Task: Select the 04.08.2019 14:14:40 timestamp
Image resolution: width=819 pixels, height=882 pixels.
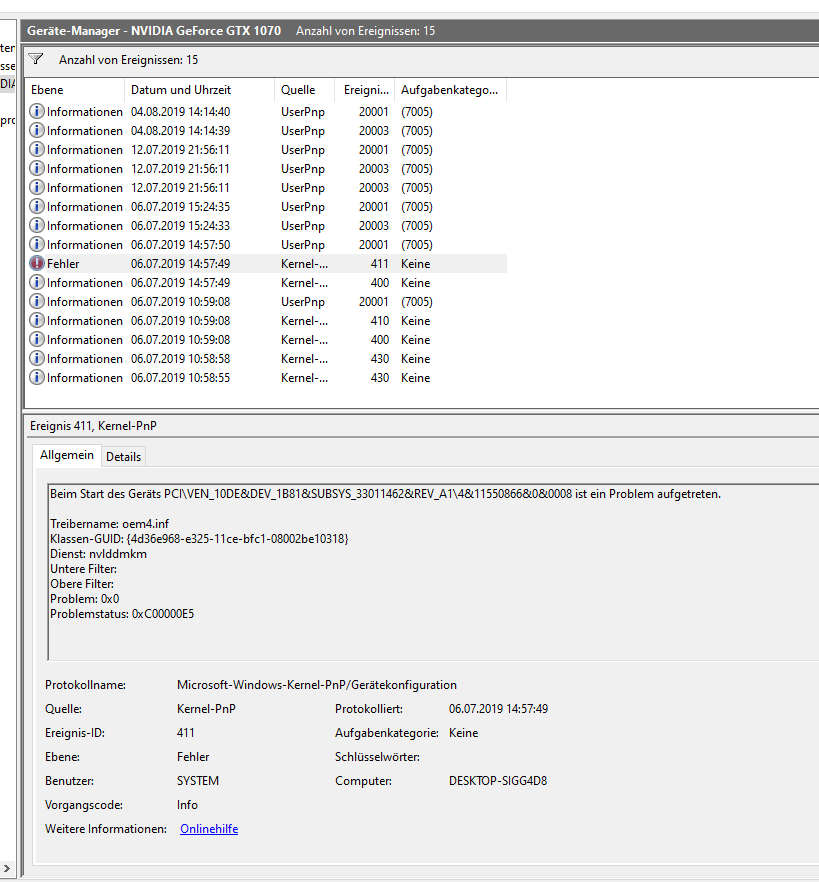Action: [181, 112]
